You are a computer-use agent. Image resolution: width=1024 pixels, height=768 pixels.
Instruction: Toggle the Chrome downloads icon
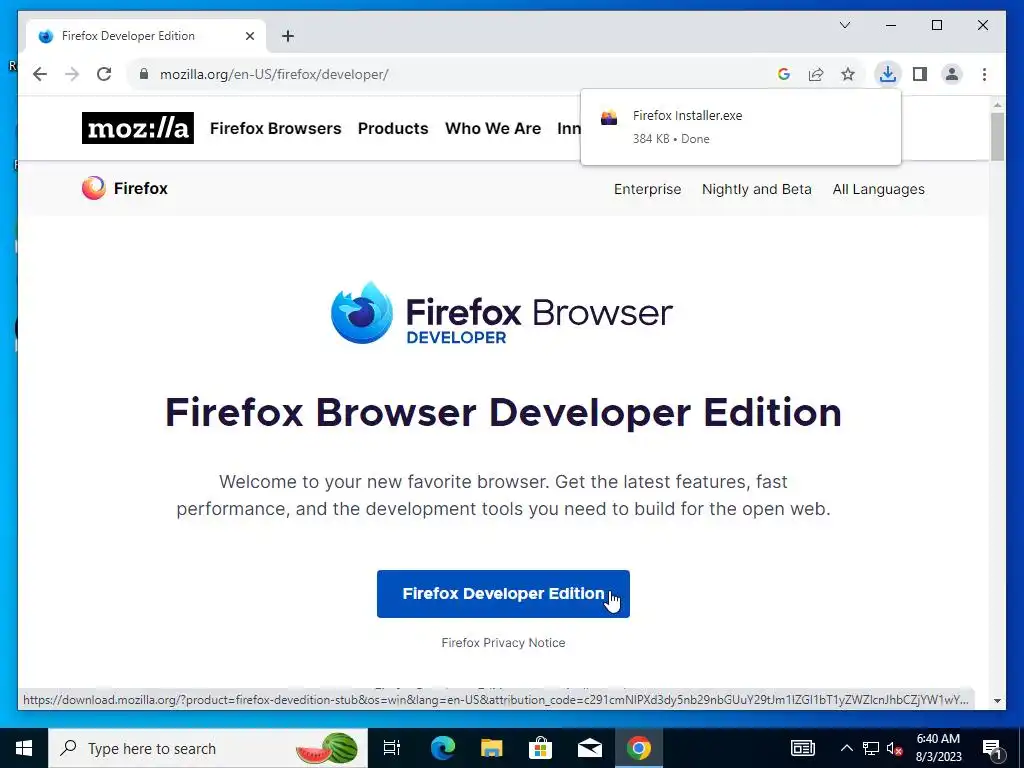click(x=888, y=74)
